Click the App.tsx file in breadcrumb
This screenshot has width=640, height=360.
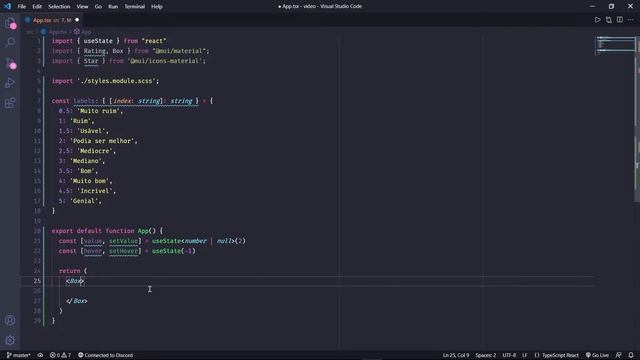54,31
